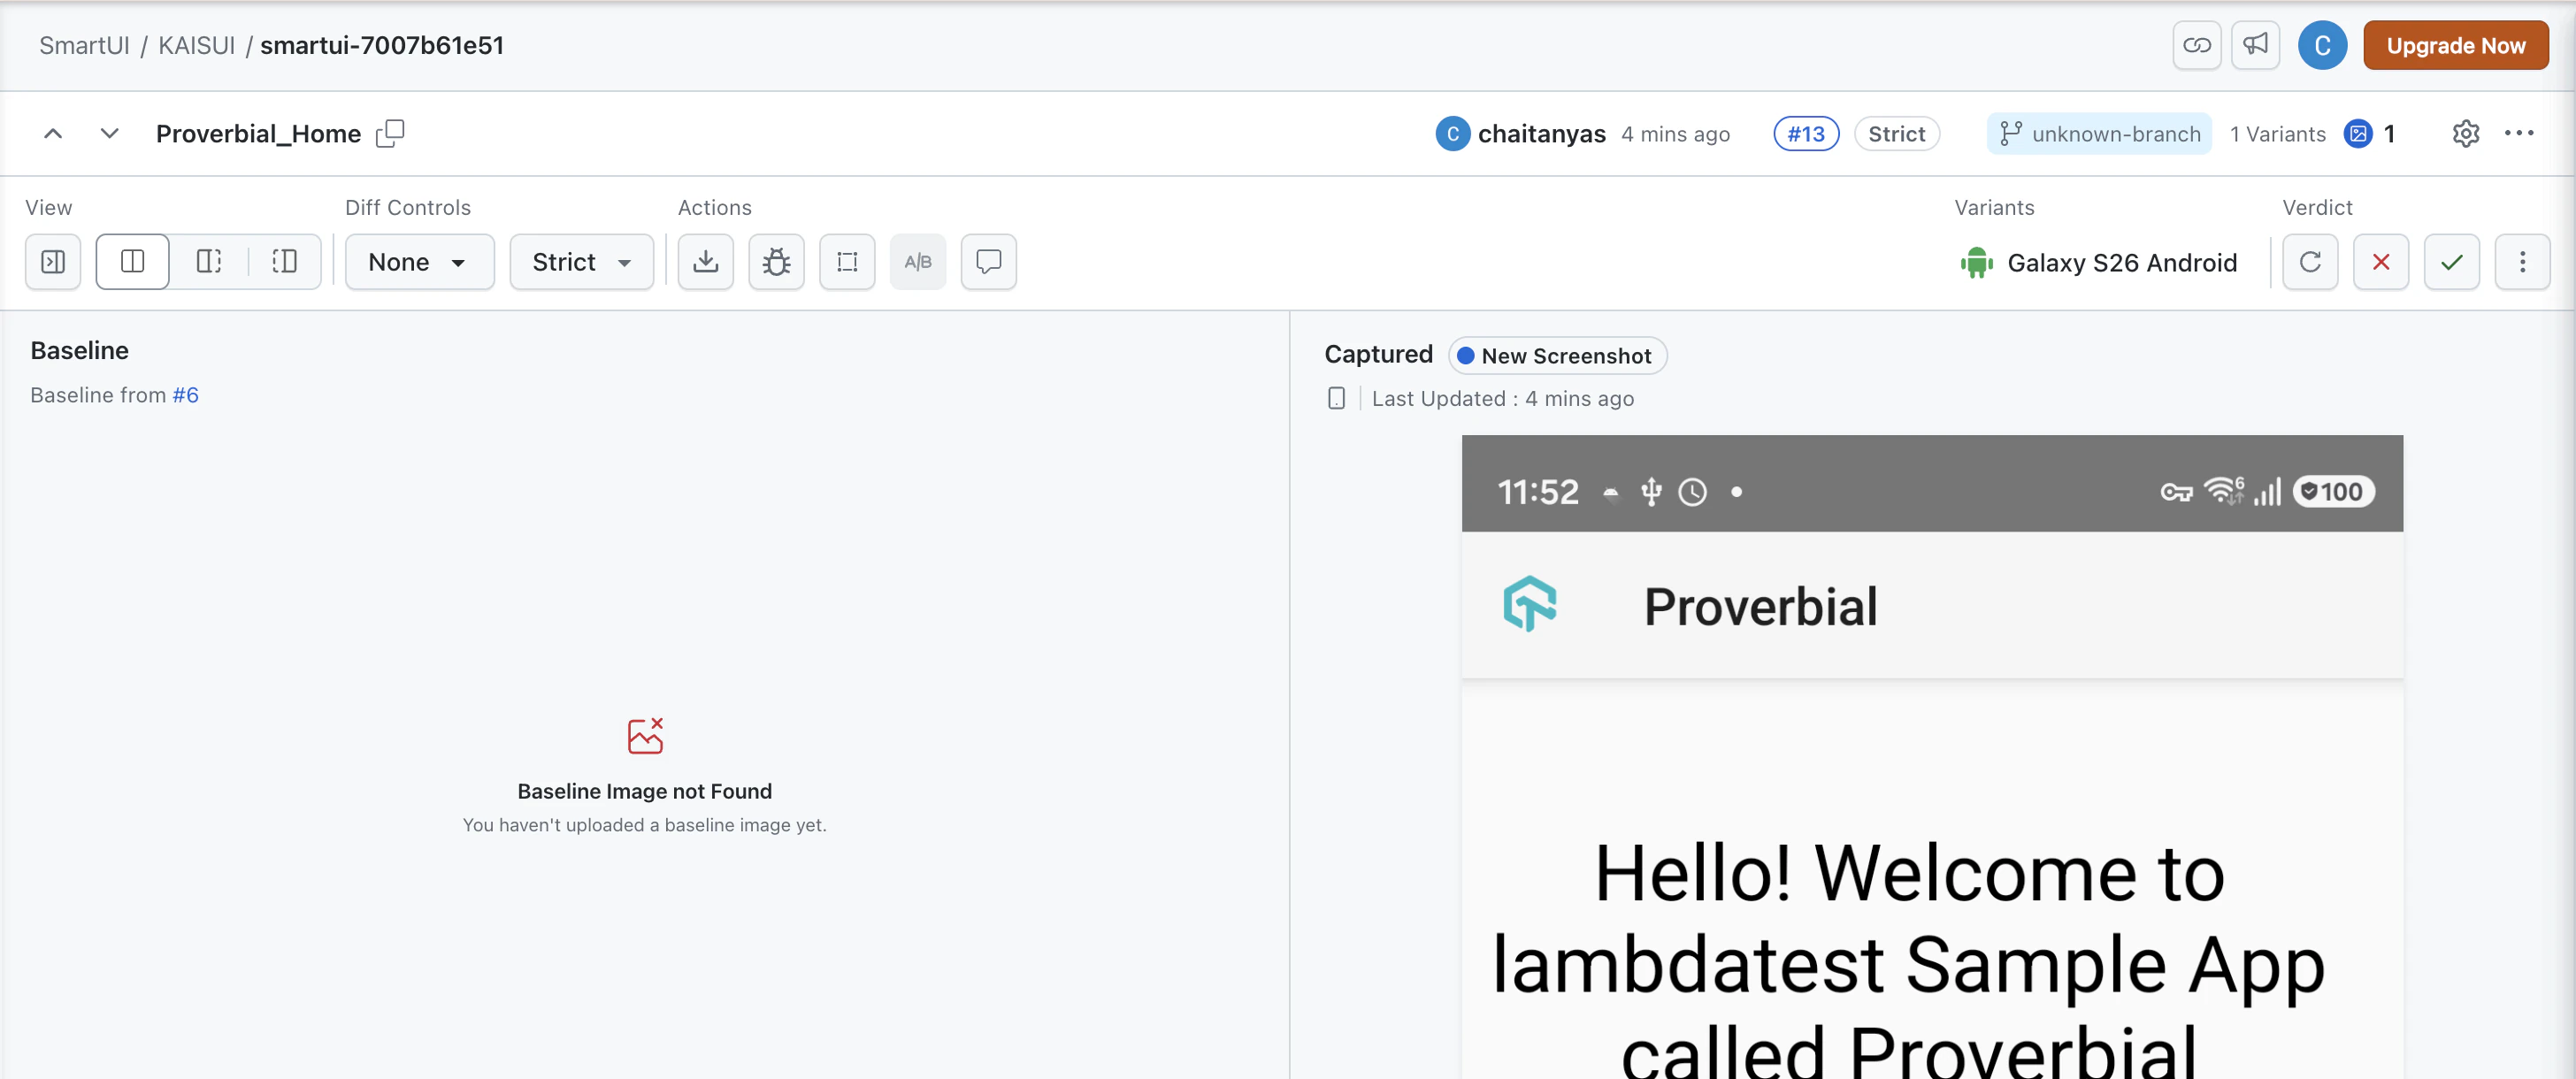Open the #13 build badge

point(1805,134)
